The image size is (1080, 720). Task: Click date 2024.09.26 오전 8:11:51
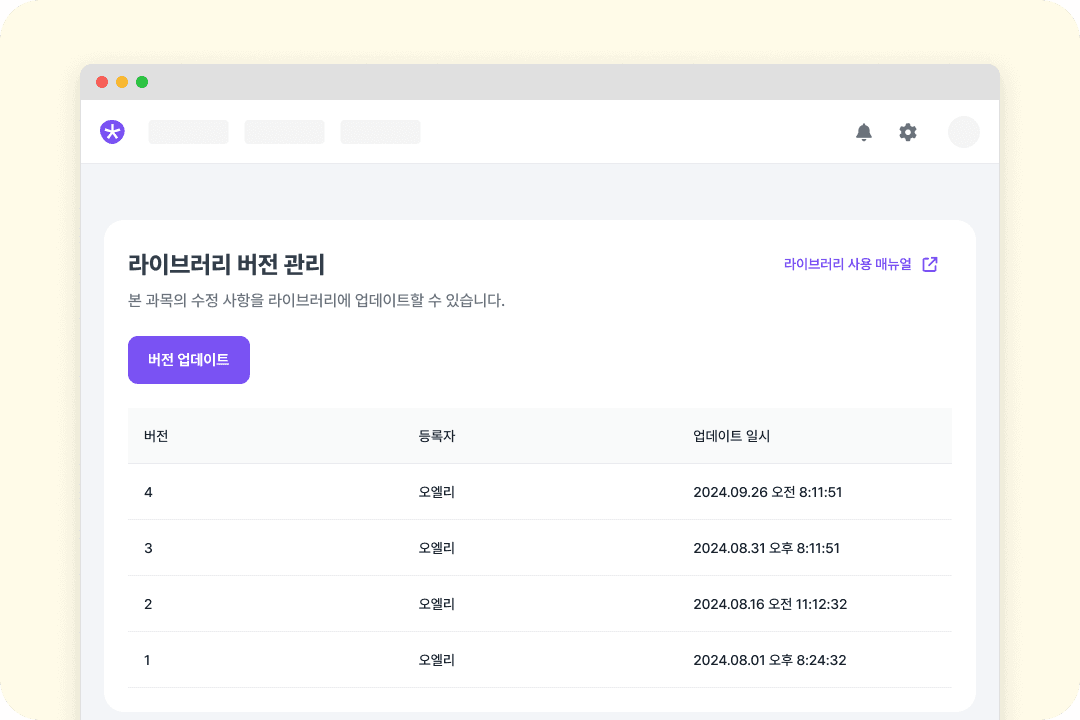tap(767, 492)
